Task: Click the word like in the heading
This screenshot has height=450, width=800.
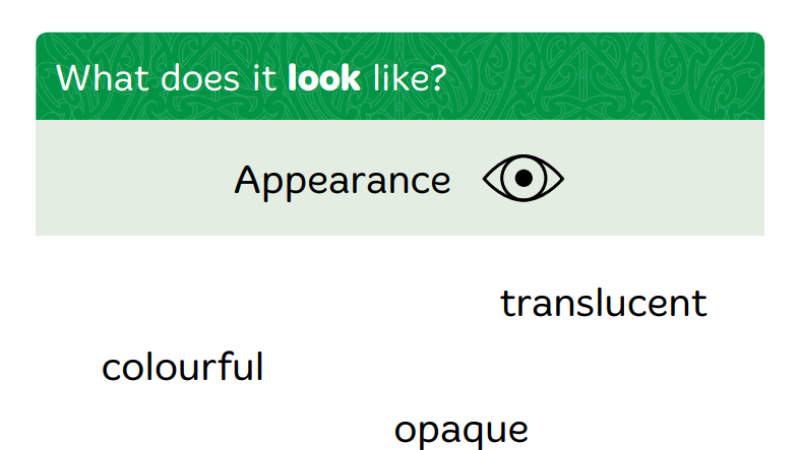Action: (x=398, y=78)
